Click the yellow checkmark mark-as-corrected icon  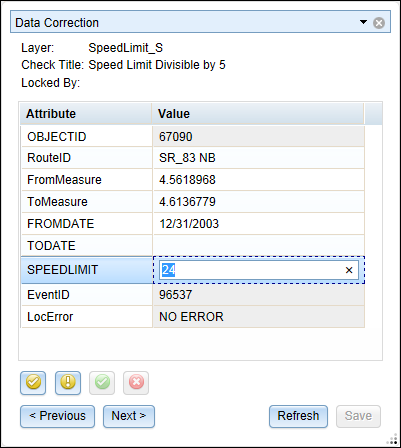pyautogui.click(x=33, y=383)
